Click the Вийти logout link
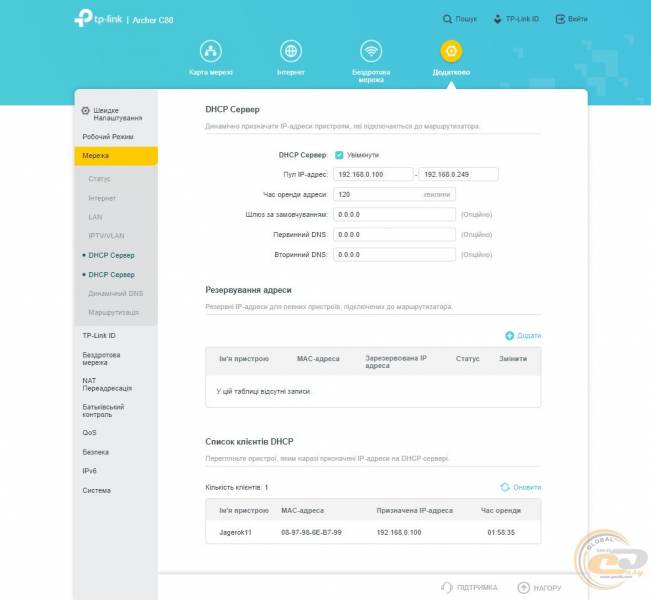 pyautogui.click(x=578, y=19)
